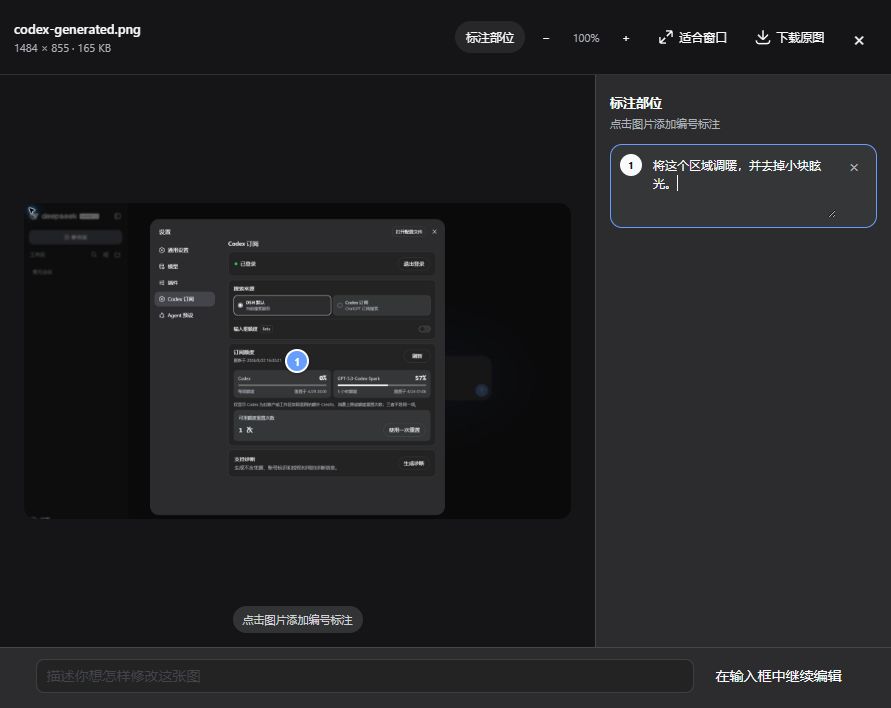Select 在输入框中继续编辑 button
The height and width of the screenshot is (708, 891).
coord(778,676)
